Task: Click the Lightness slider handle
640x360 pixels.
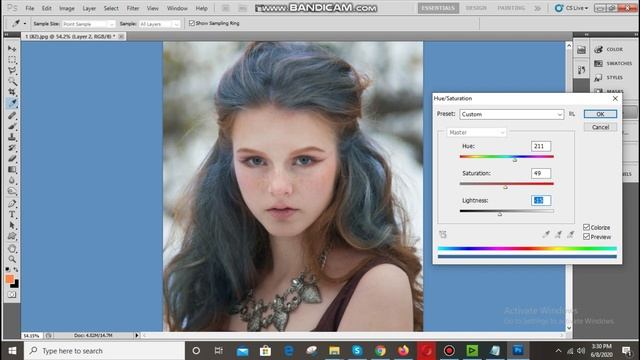Action: pos(500,214)
